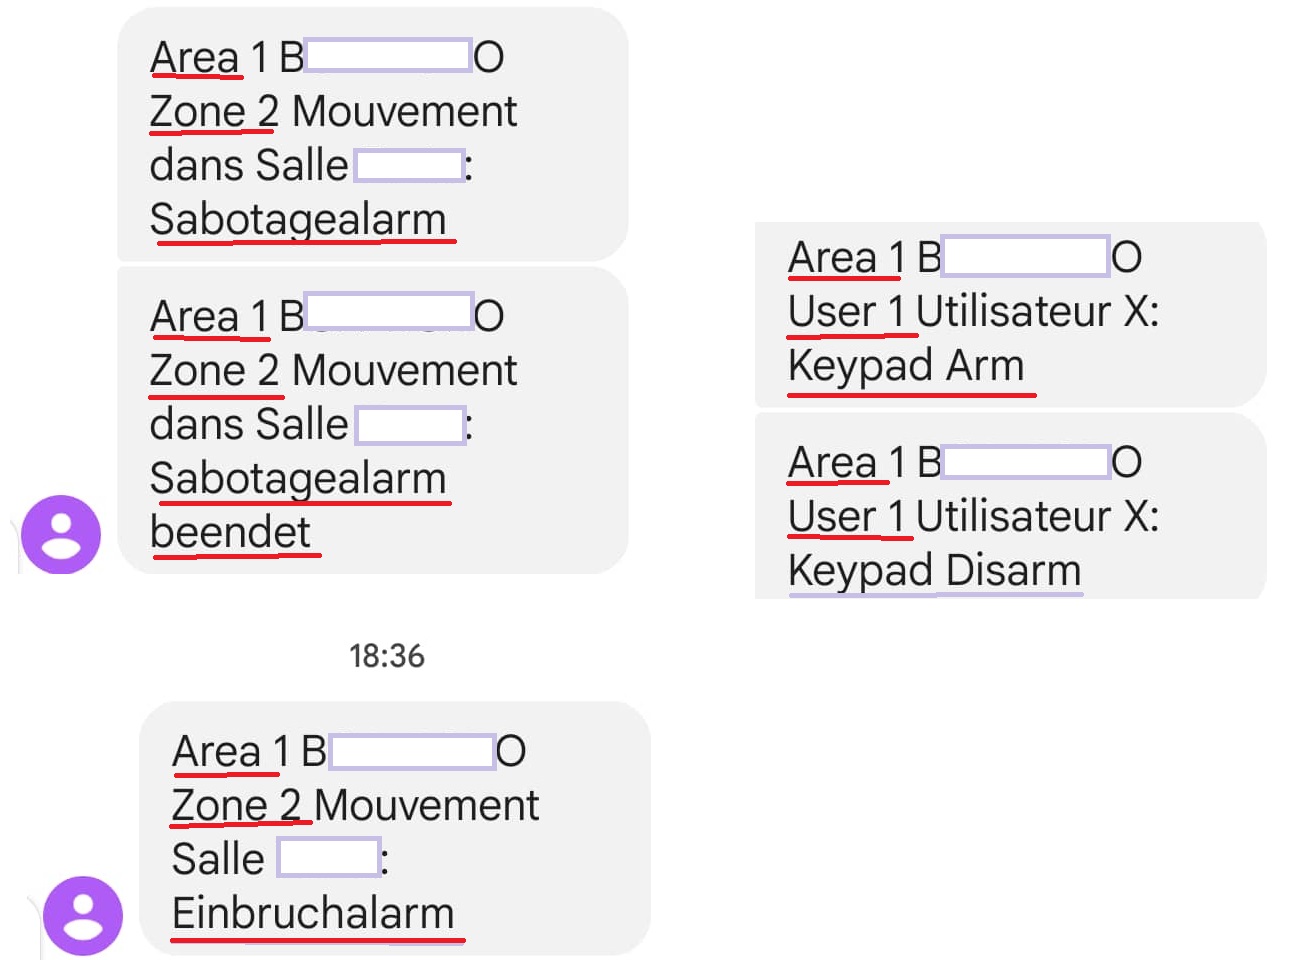The image size is (1313, 960).
Task: Select Zone 2 in the Einbruchalarm message
Action: coord(236,805)
